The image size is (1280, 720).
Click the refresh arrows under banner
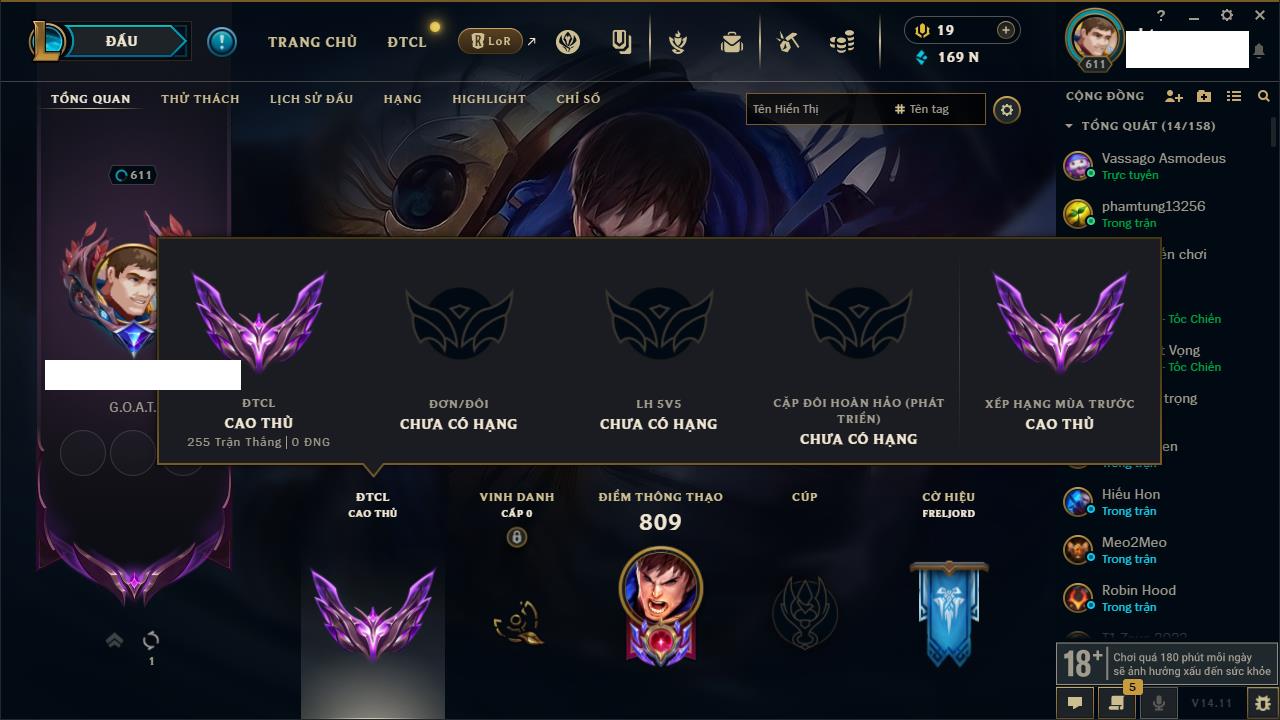(x=151, y=640)
